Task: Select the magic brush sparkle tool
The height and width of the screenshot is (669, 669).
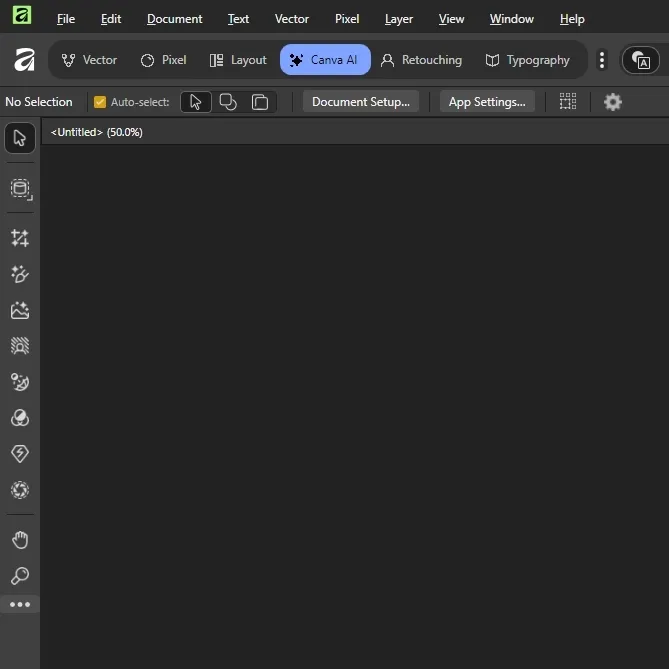Action: (20, 274)
